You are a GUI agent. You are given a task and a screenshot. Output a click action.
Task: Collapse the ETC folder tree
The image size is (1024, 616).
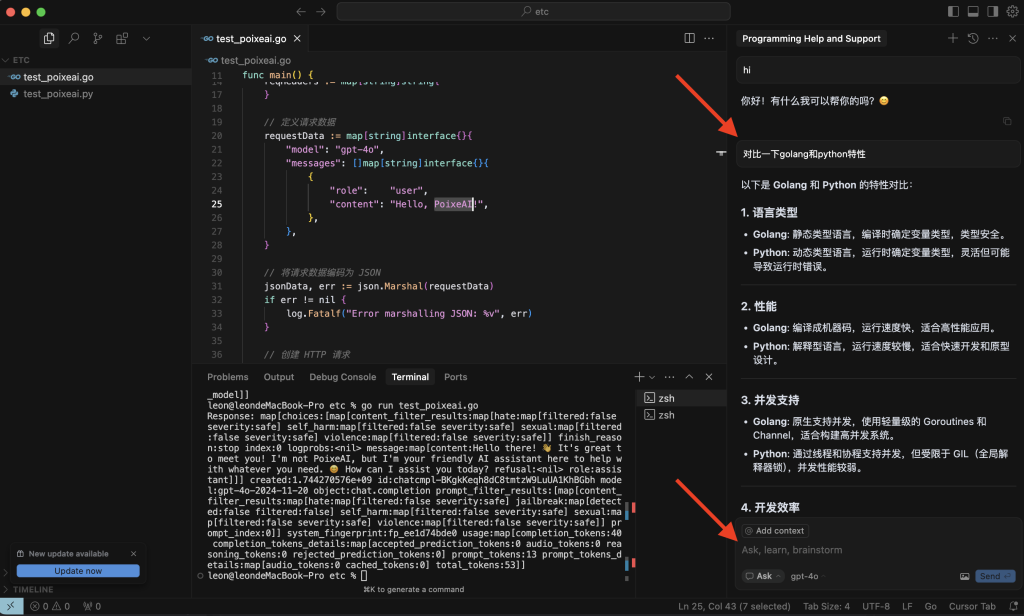[x=21, y=60]
